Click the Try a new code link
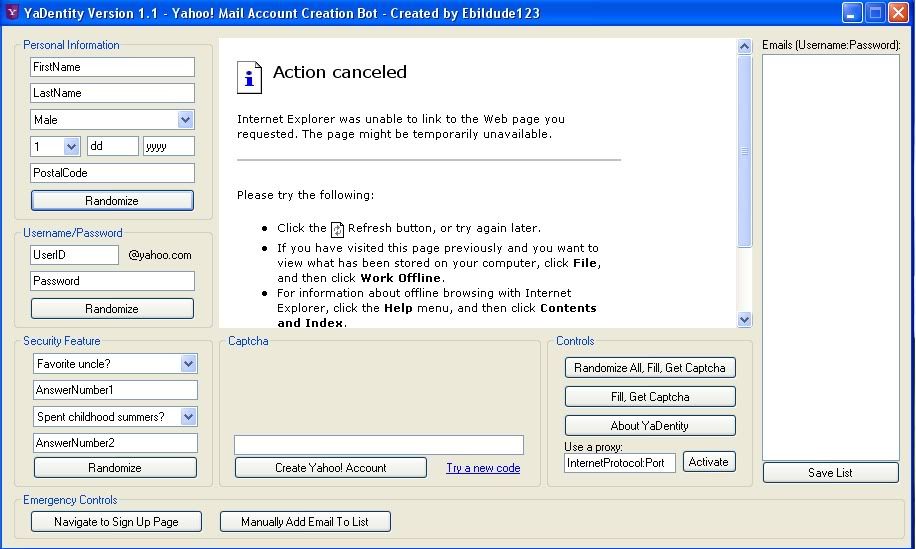 483,468
